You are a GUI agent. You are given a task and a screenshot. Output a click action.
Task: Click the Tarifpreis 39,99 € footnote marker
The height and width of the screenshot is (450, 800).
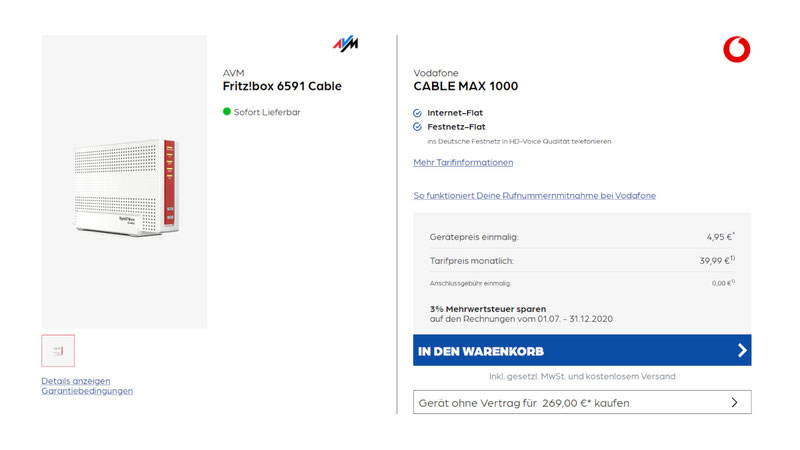point(733,258)
